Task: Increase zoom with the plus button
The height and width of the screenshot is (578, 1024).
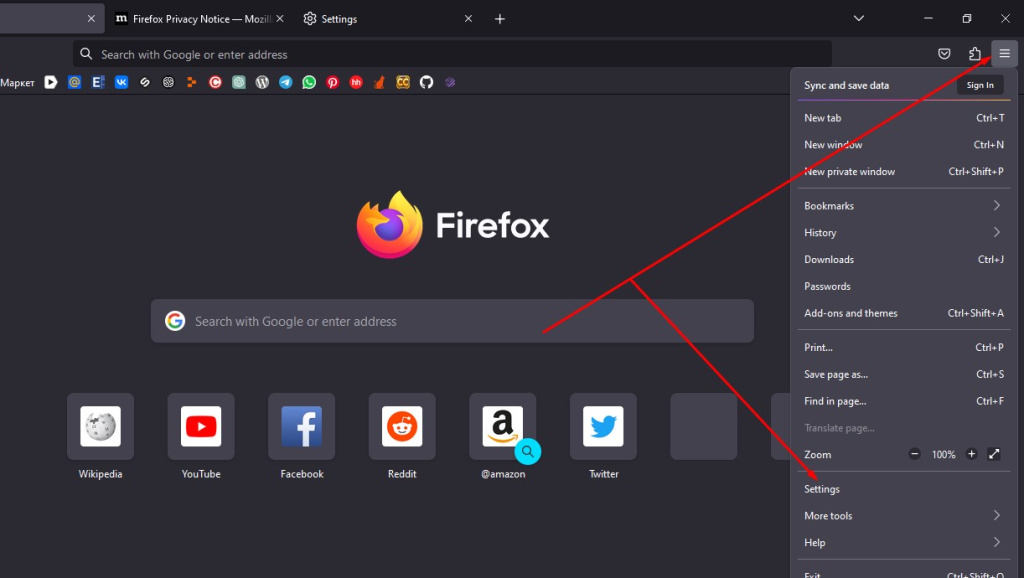Action: (971, 454)
